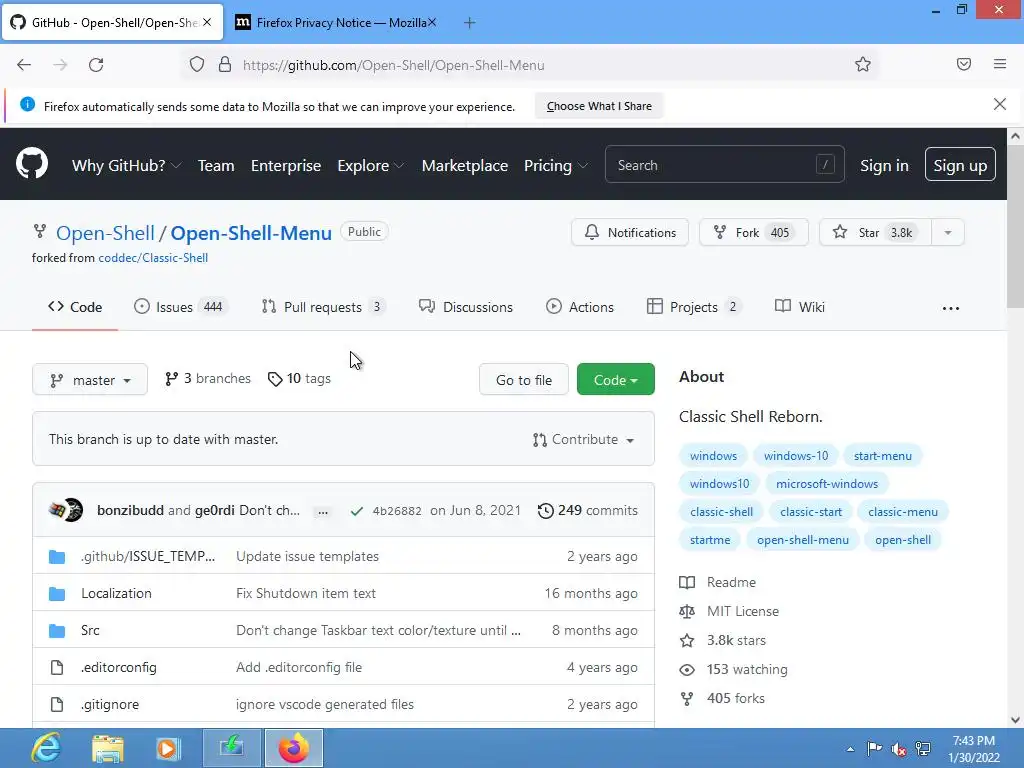
Task: Open the Open-Shell owner link
Action: (105, 233)
